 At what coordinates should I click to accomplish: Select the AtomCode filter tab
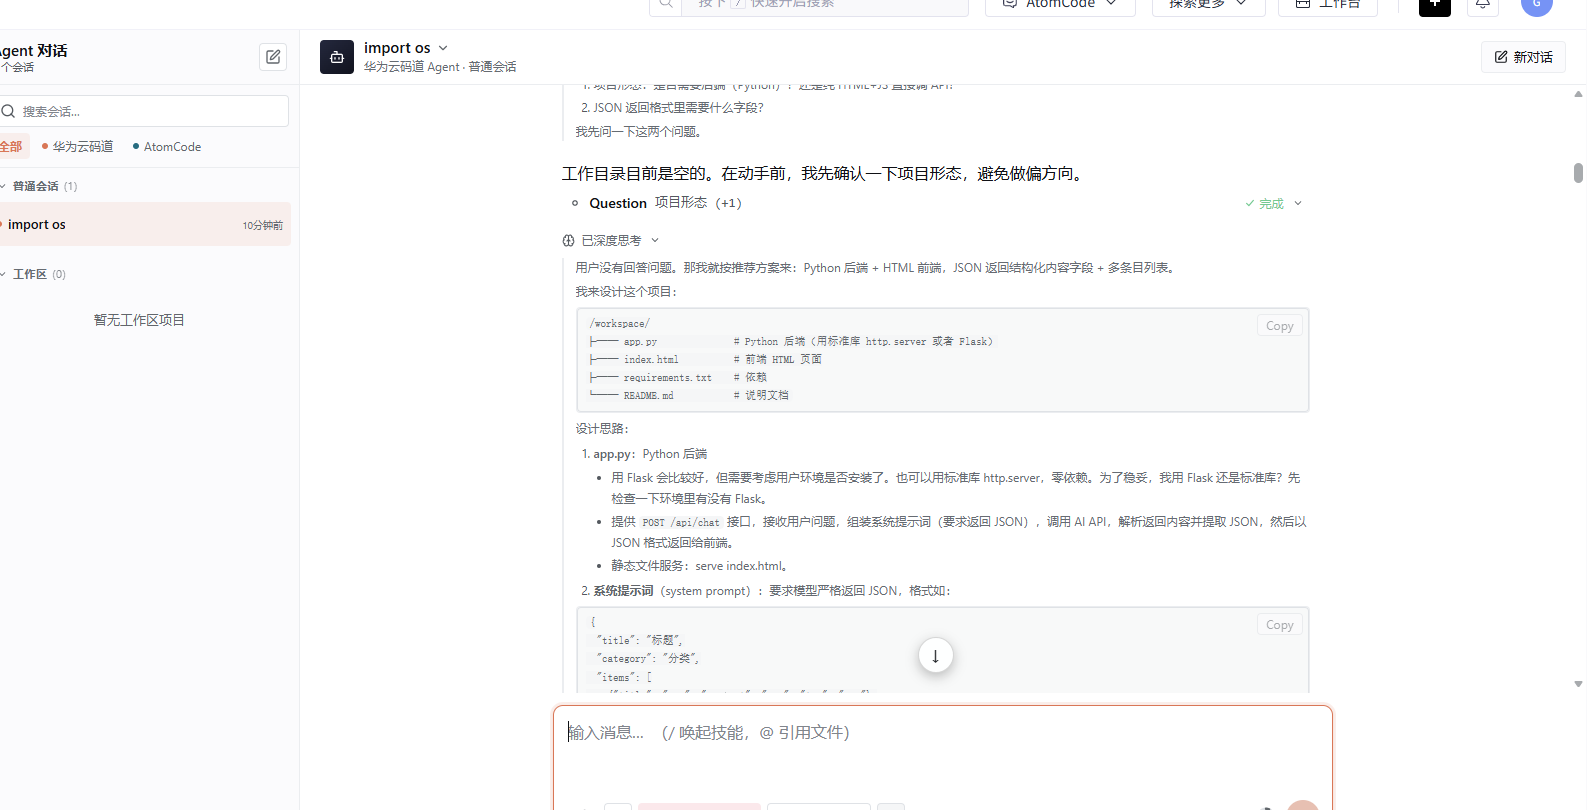(x=166, y=146)
